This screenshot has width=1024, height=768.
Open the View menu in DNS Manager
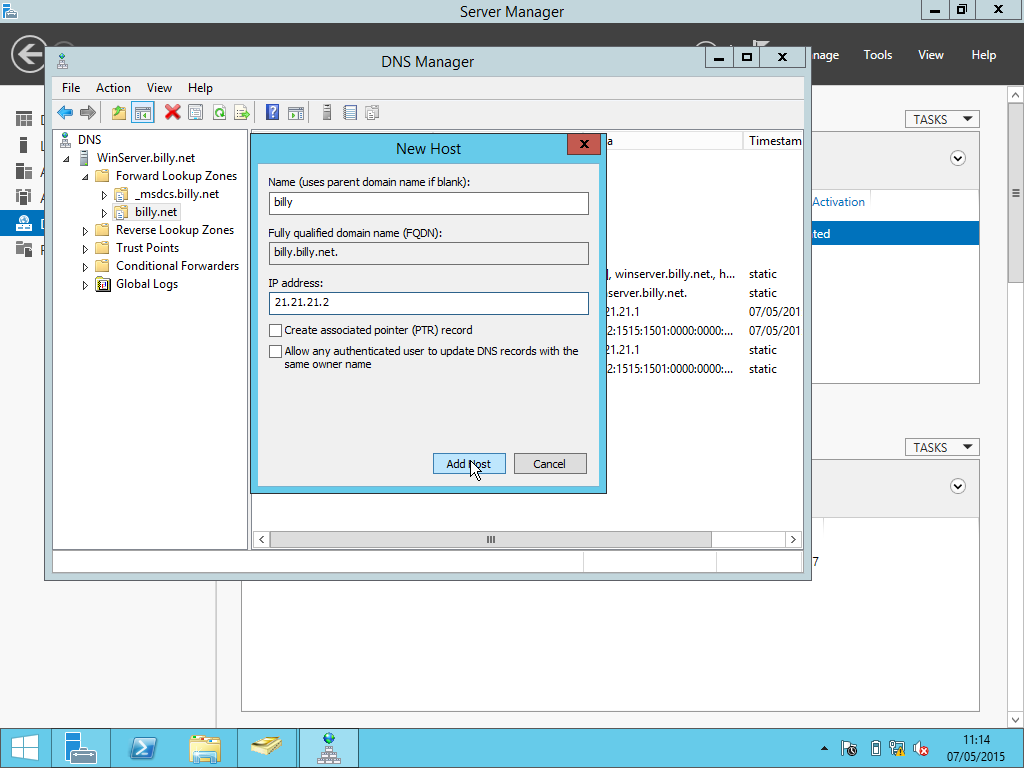pyautogui.click(x=159, y=88)
